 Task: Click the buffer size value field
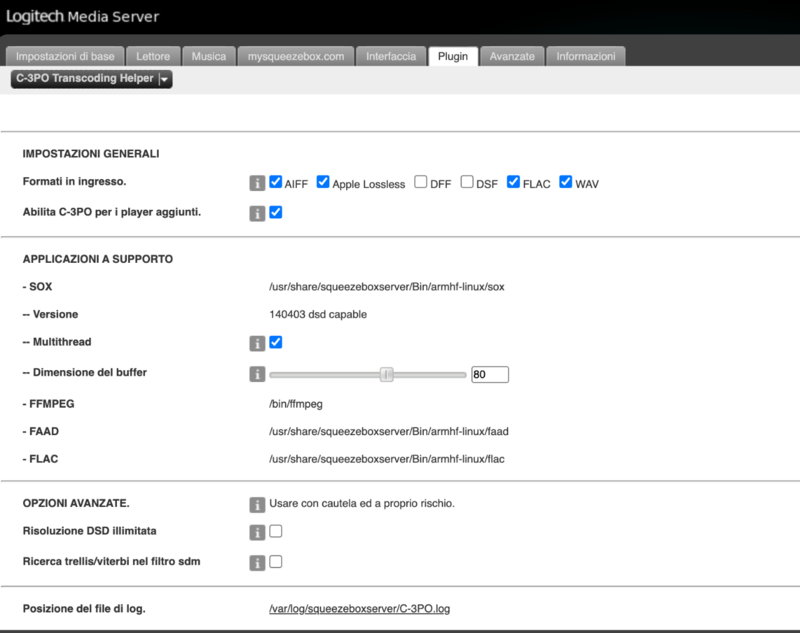click(490, 374)
